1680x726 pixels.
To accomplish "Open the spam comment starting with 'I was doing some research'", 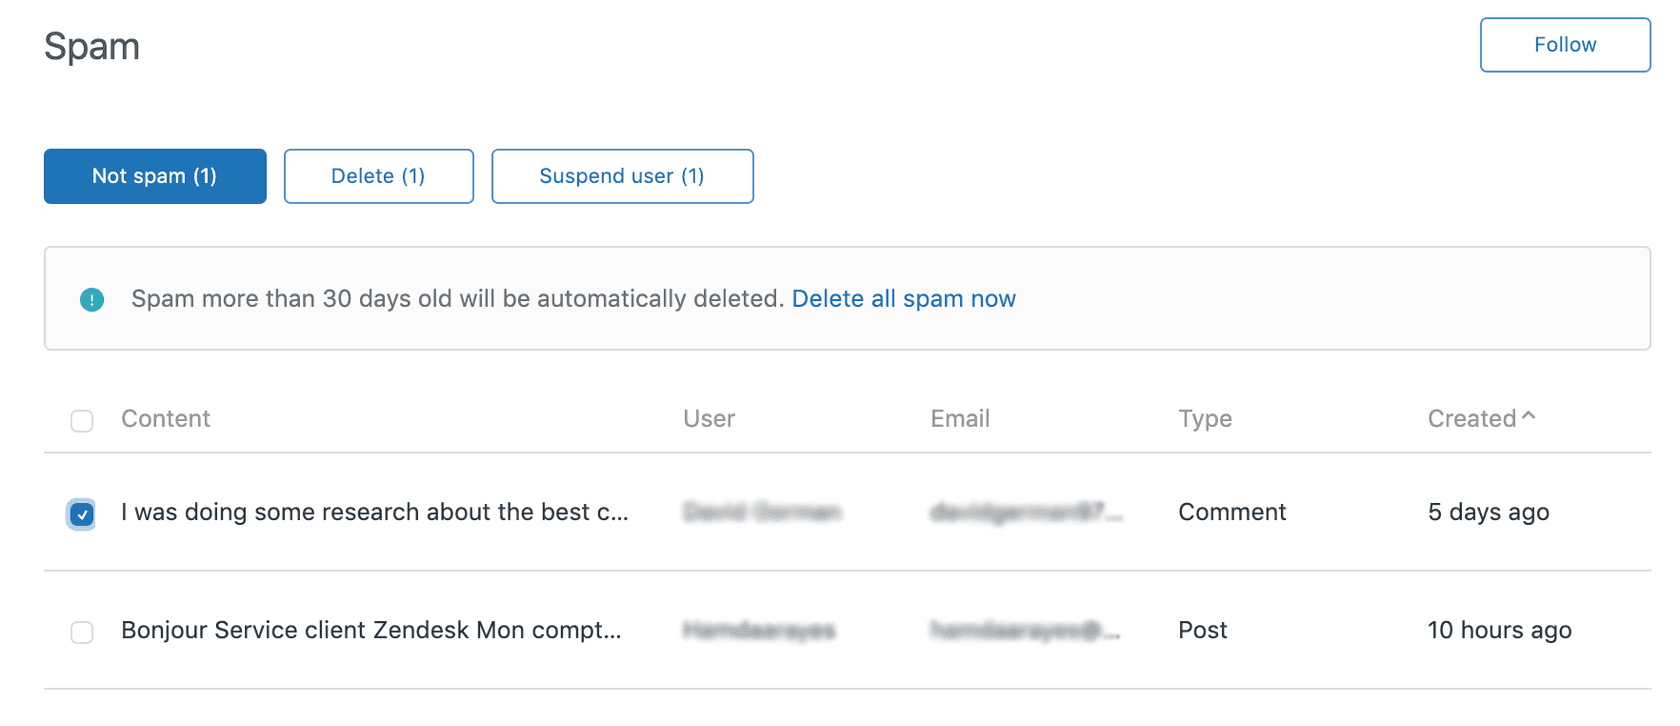I will tap(375, 512).
